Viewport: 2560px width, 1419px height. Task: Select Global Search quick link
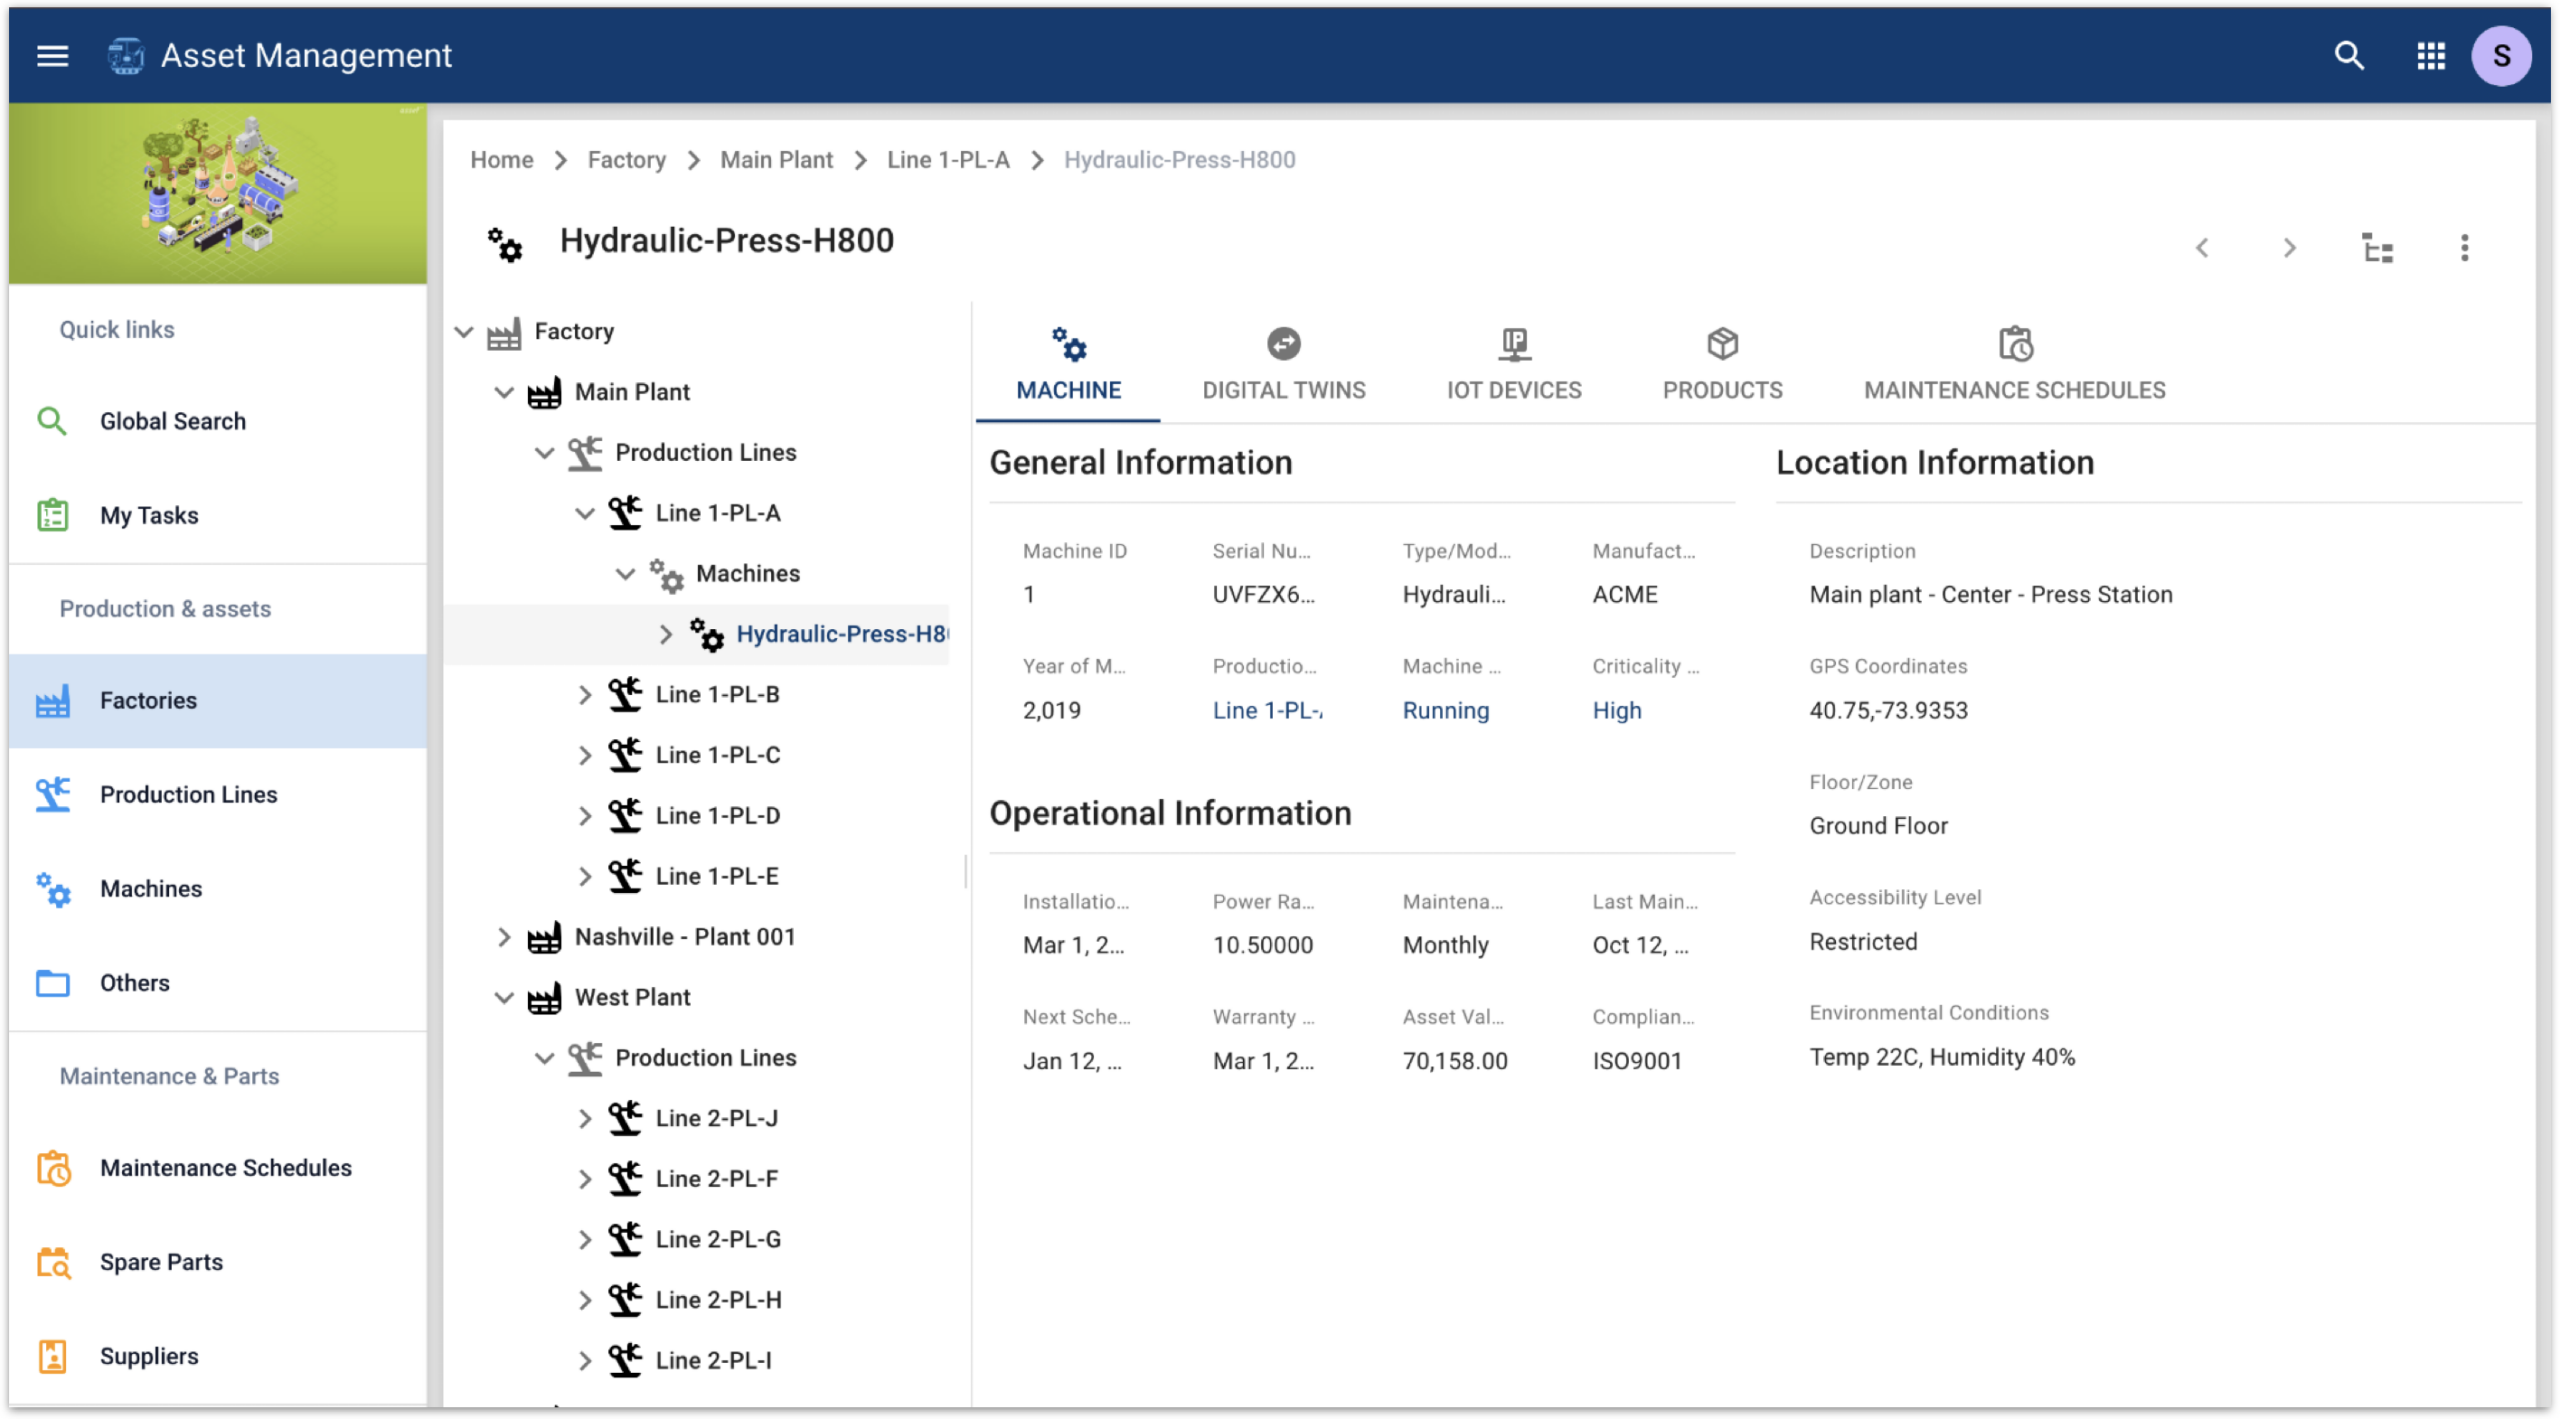pyautogui.click(x=172, y=421)
